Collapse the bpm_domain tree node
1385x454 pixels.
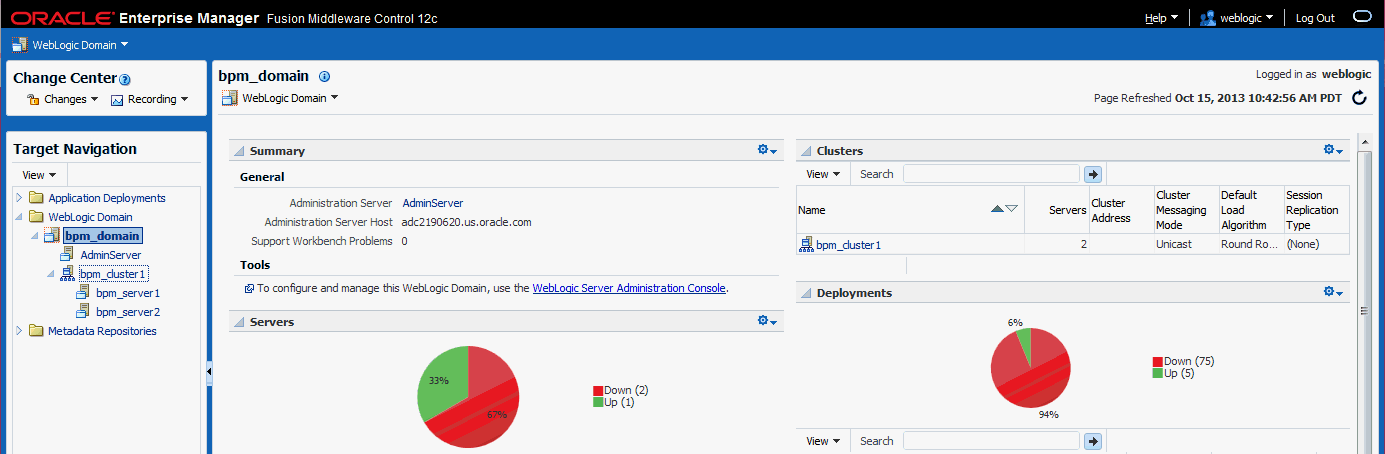tap(34, 236)
